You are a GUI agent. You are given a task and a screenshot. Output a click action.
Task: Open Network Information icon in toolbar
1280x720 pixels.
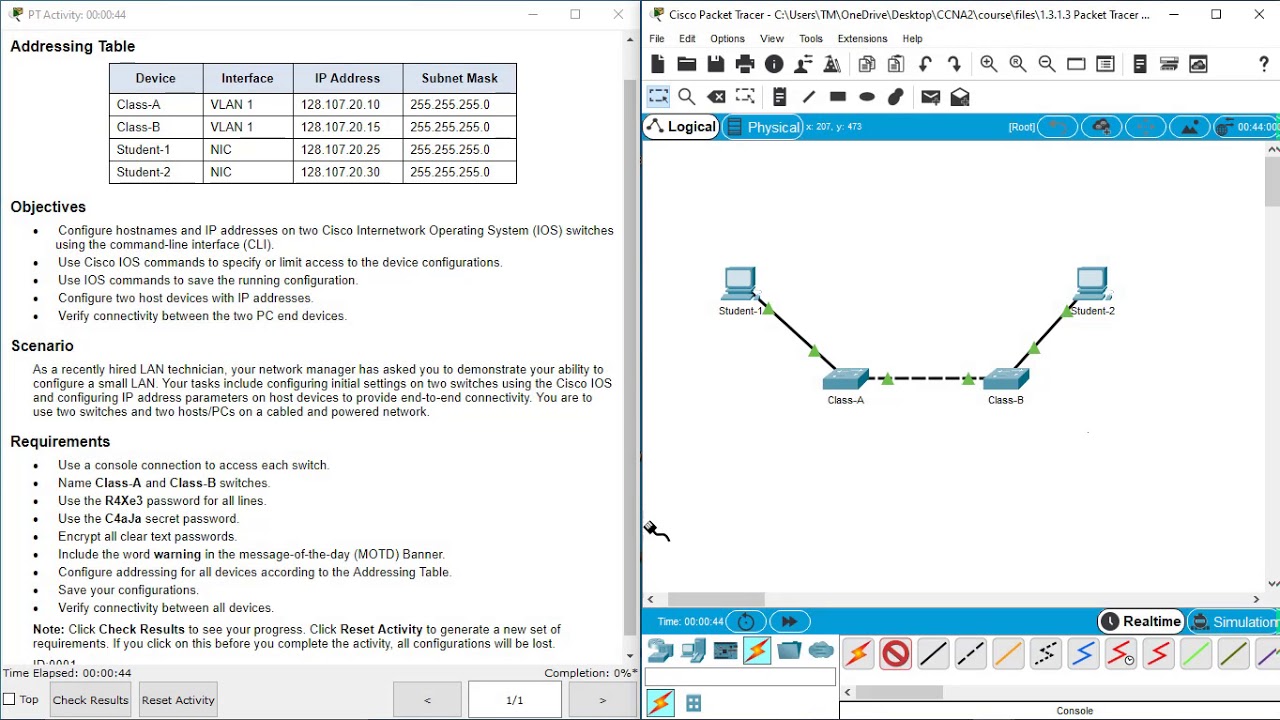click(774, 64)
